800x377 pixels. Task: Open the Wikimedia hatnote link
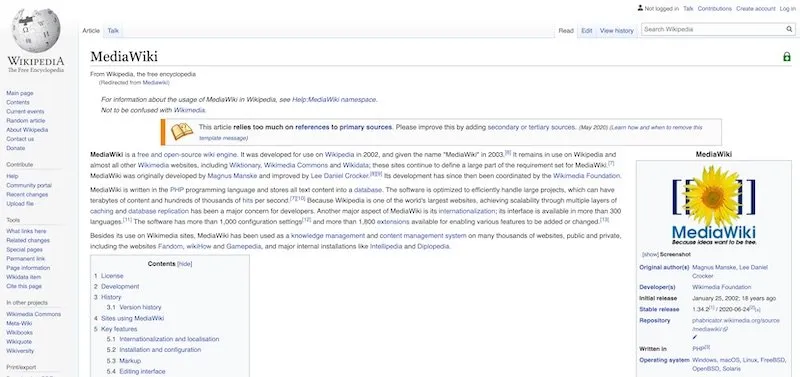[189, 110]
